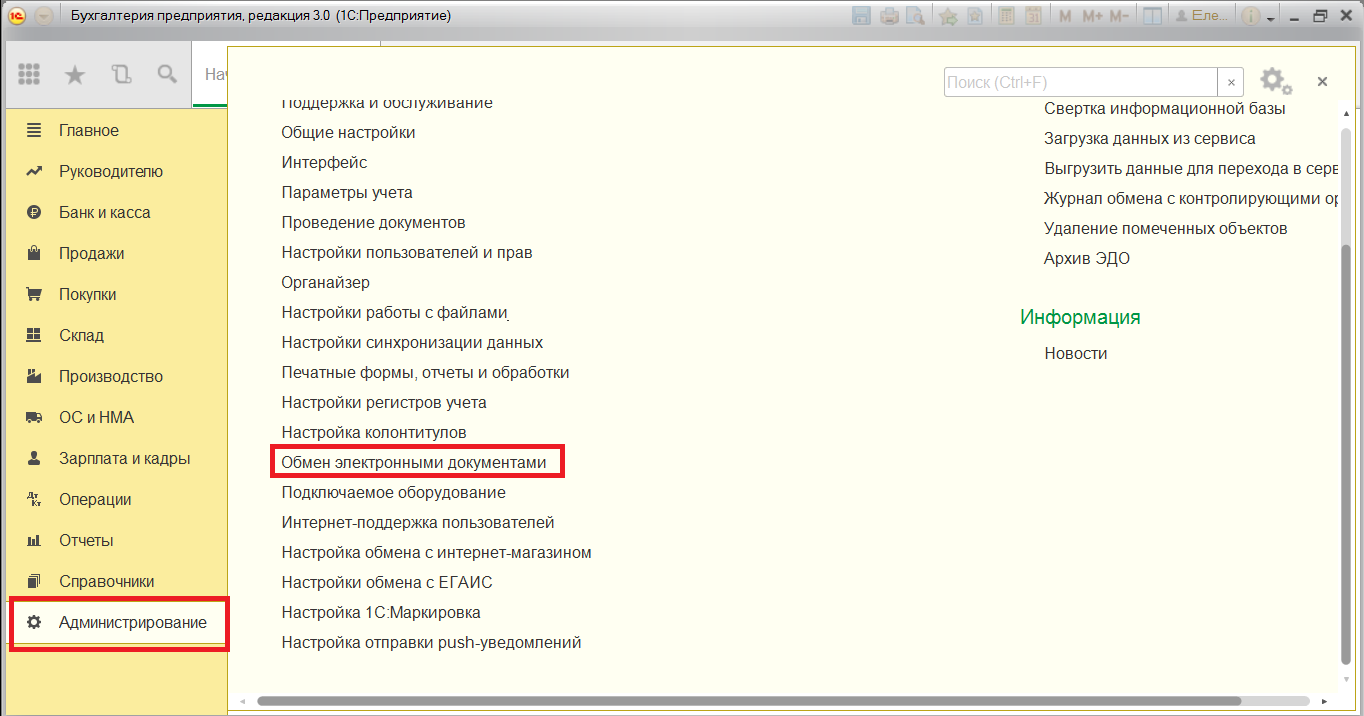Clear the search field with the x button
Image resolution: width=1364 pixels, height=716 pixels.
pos(1231,82)
